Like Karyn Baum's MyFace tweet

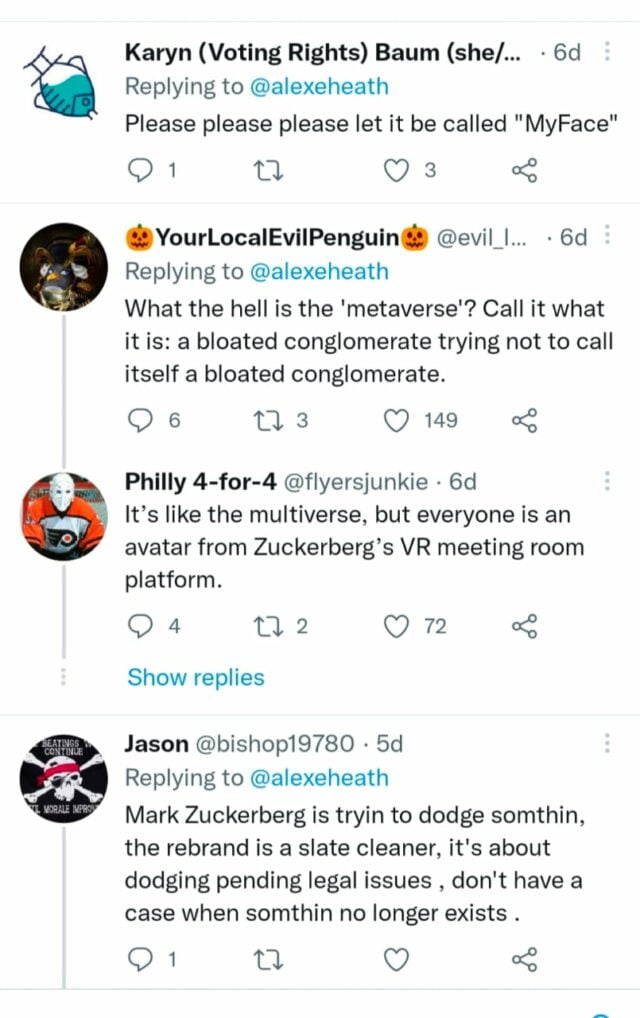coord(398,171)
